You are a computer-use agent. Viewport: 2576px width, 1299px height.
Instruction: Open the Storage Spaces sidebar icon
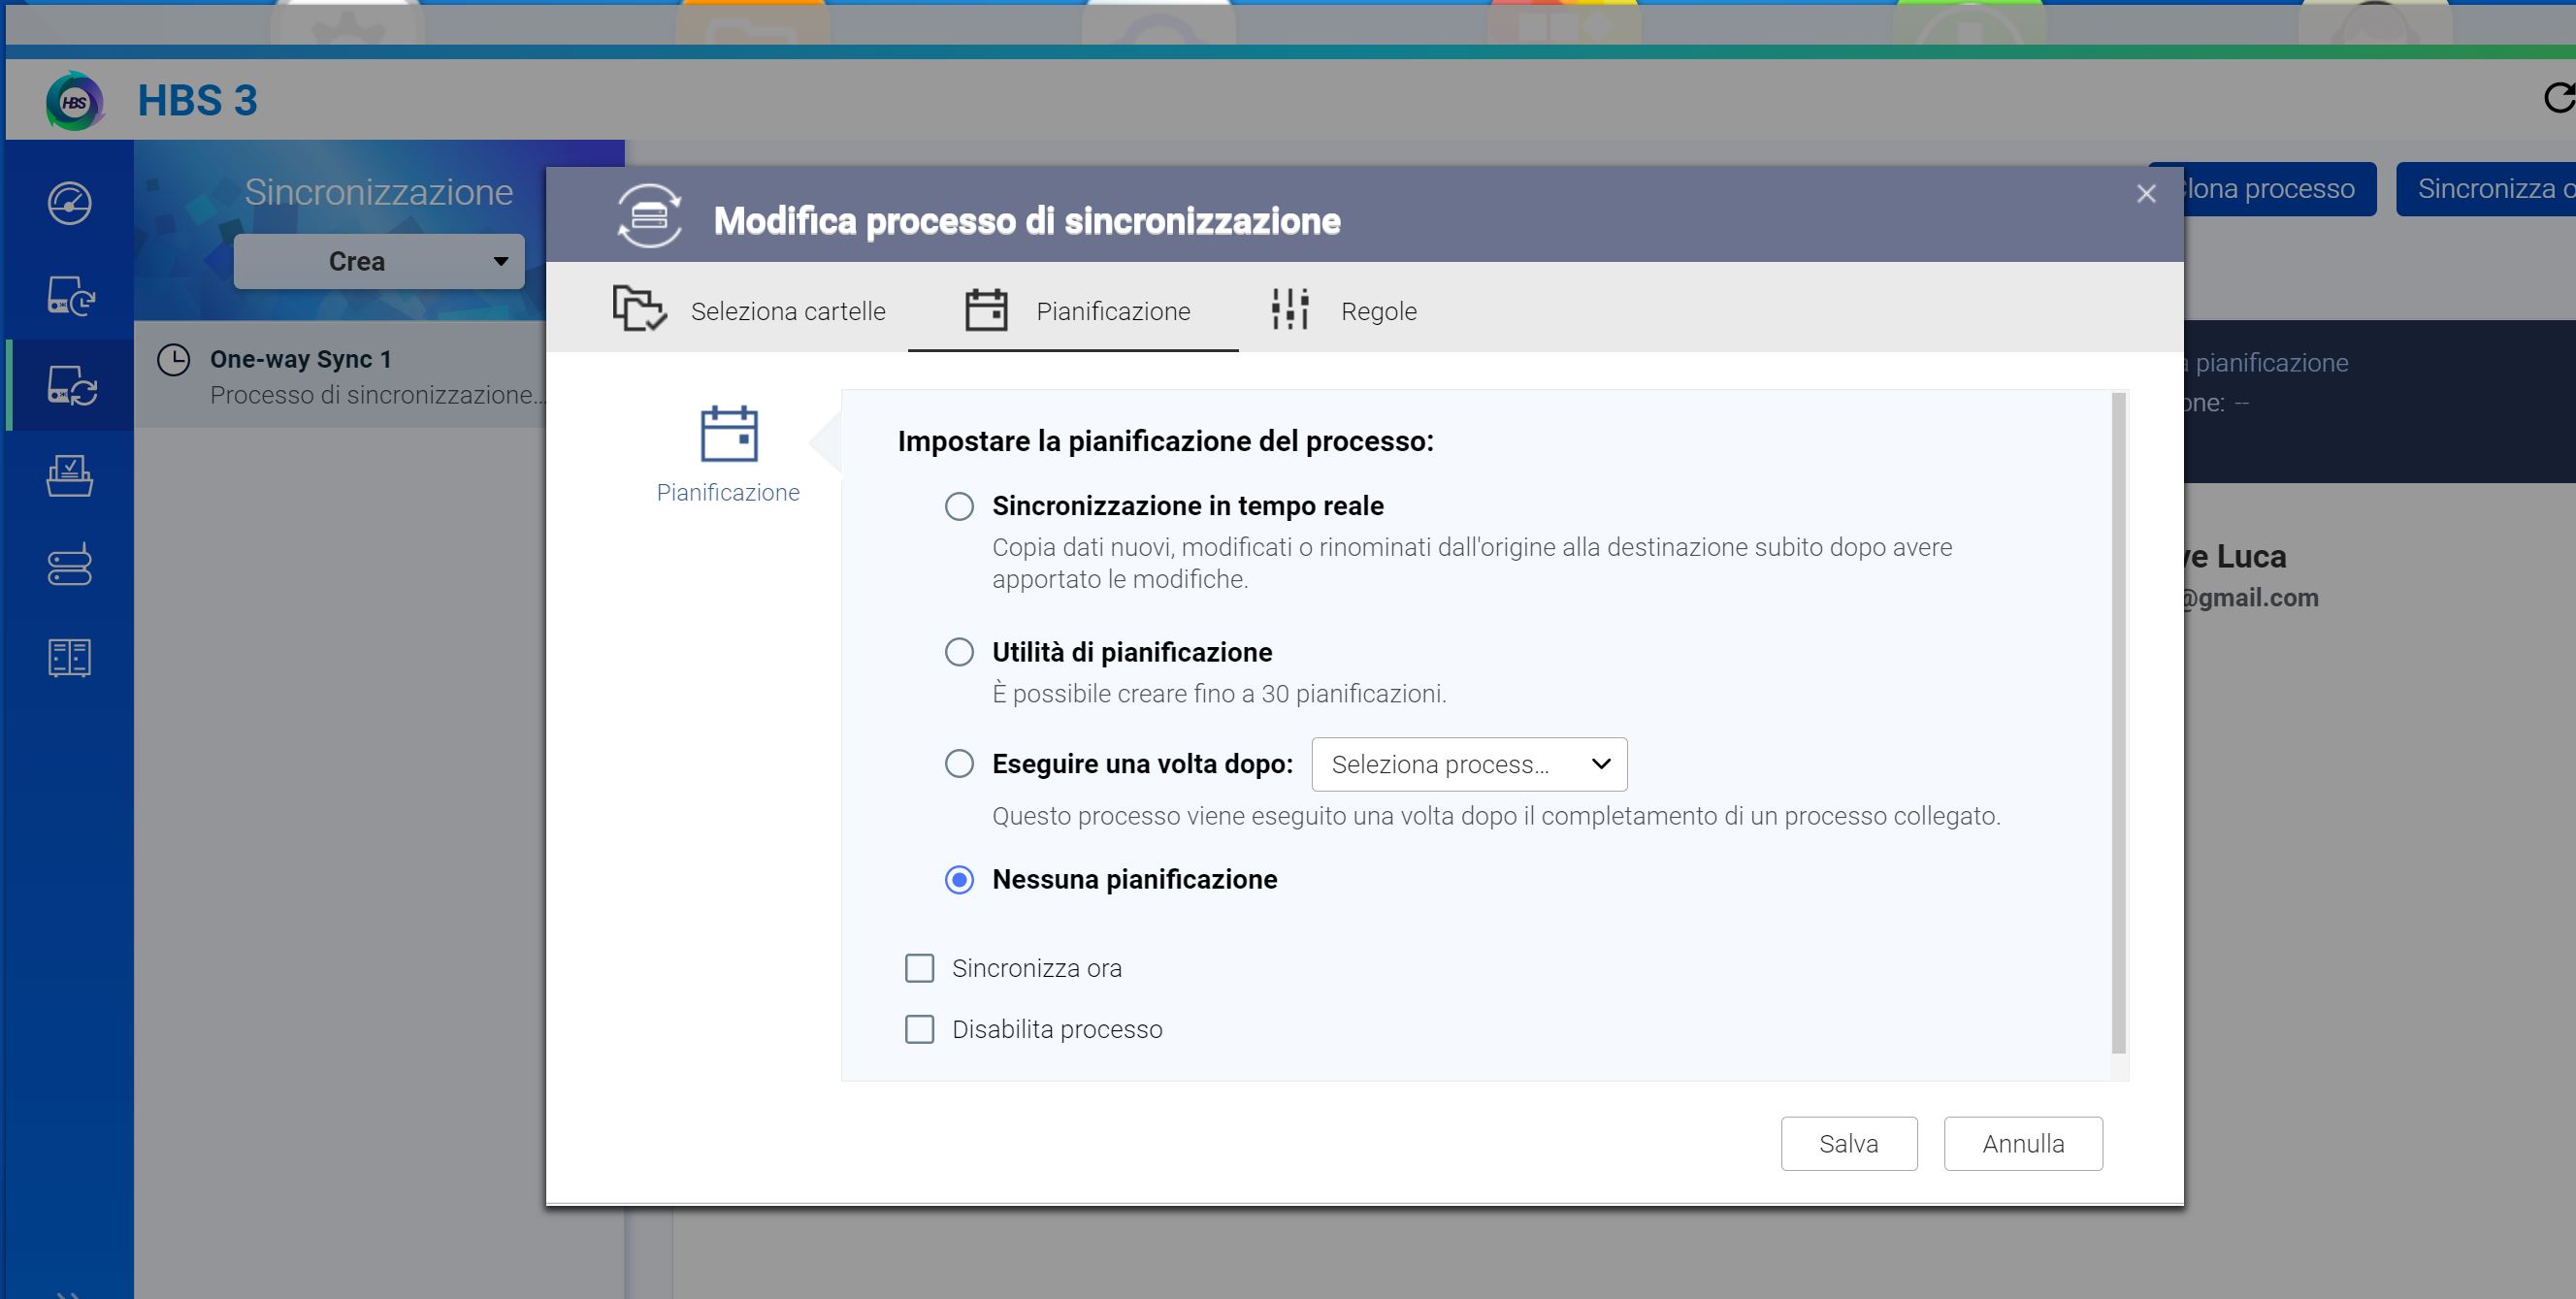click(69, 565)
